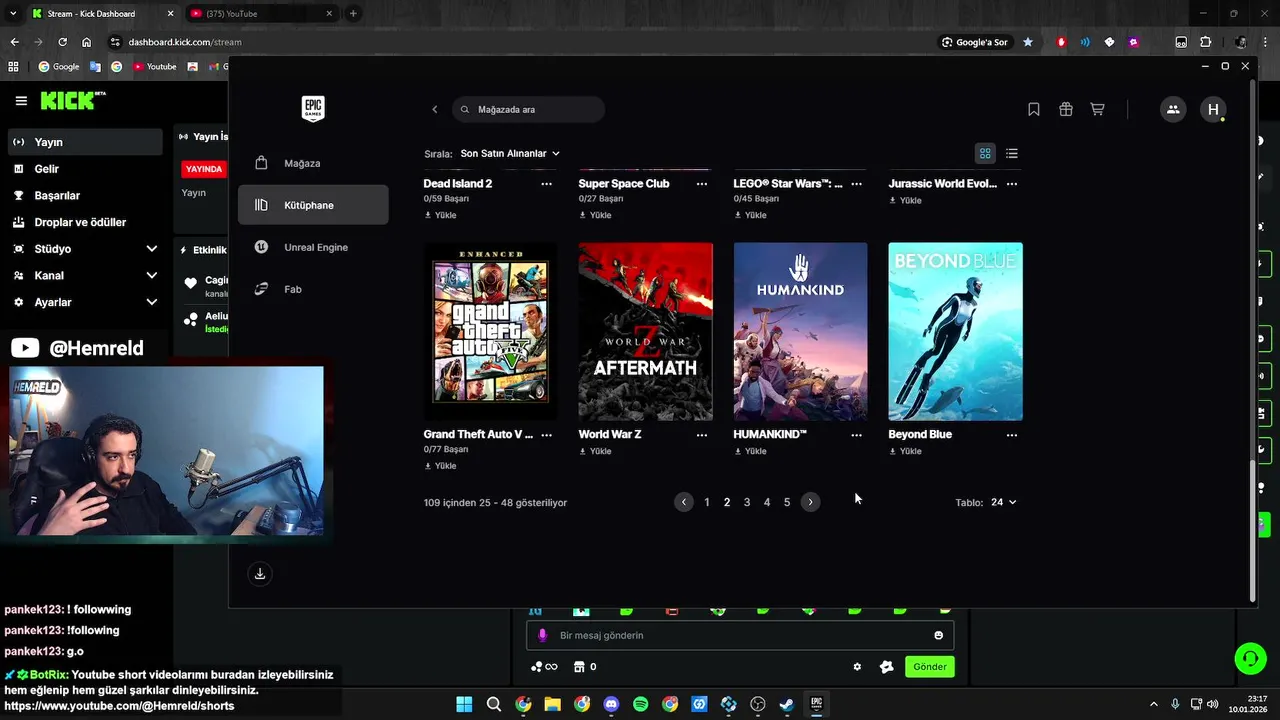Install HUMANKIND via Yükle
Screen dimensions: 1280x720
750,451
